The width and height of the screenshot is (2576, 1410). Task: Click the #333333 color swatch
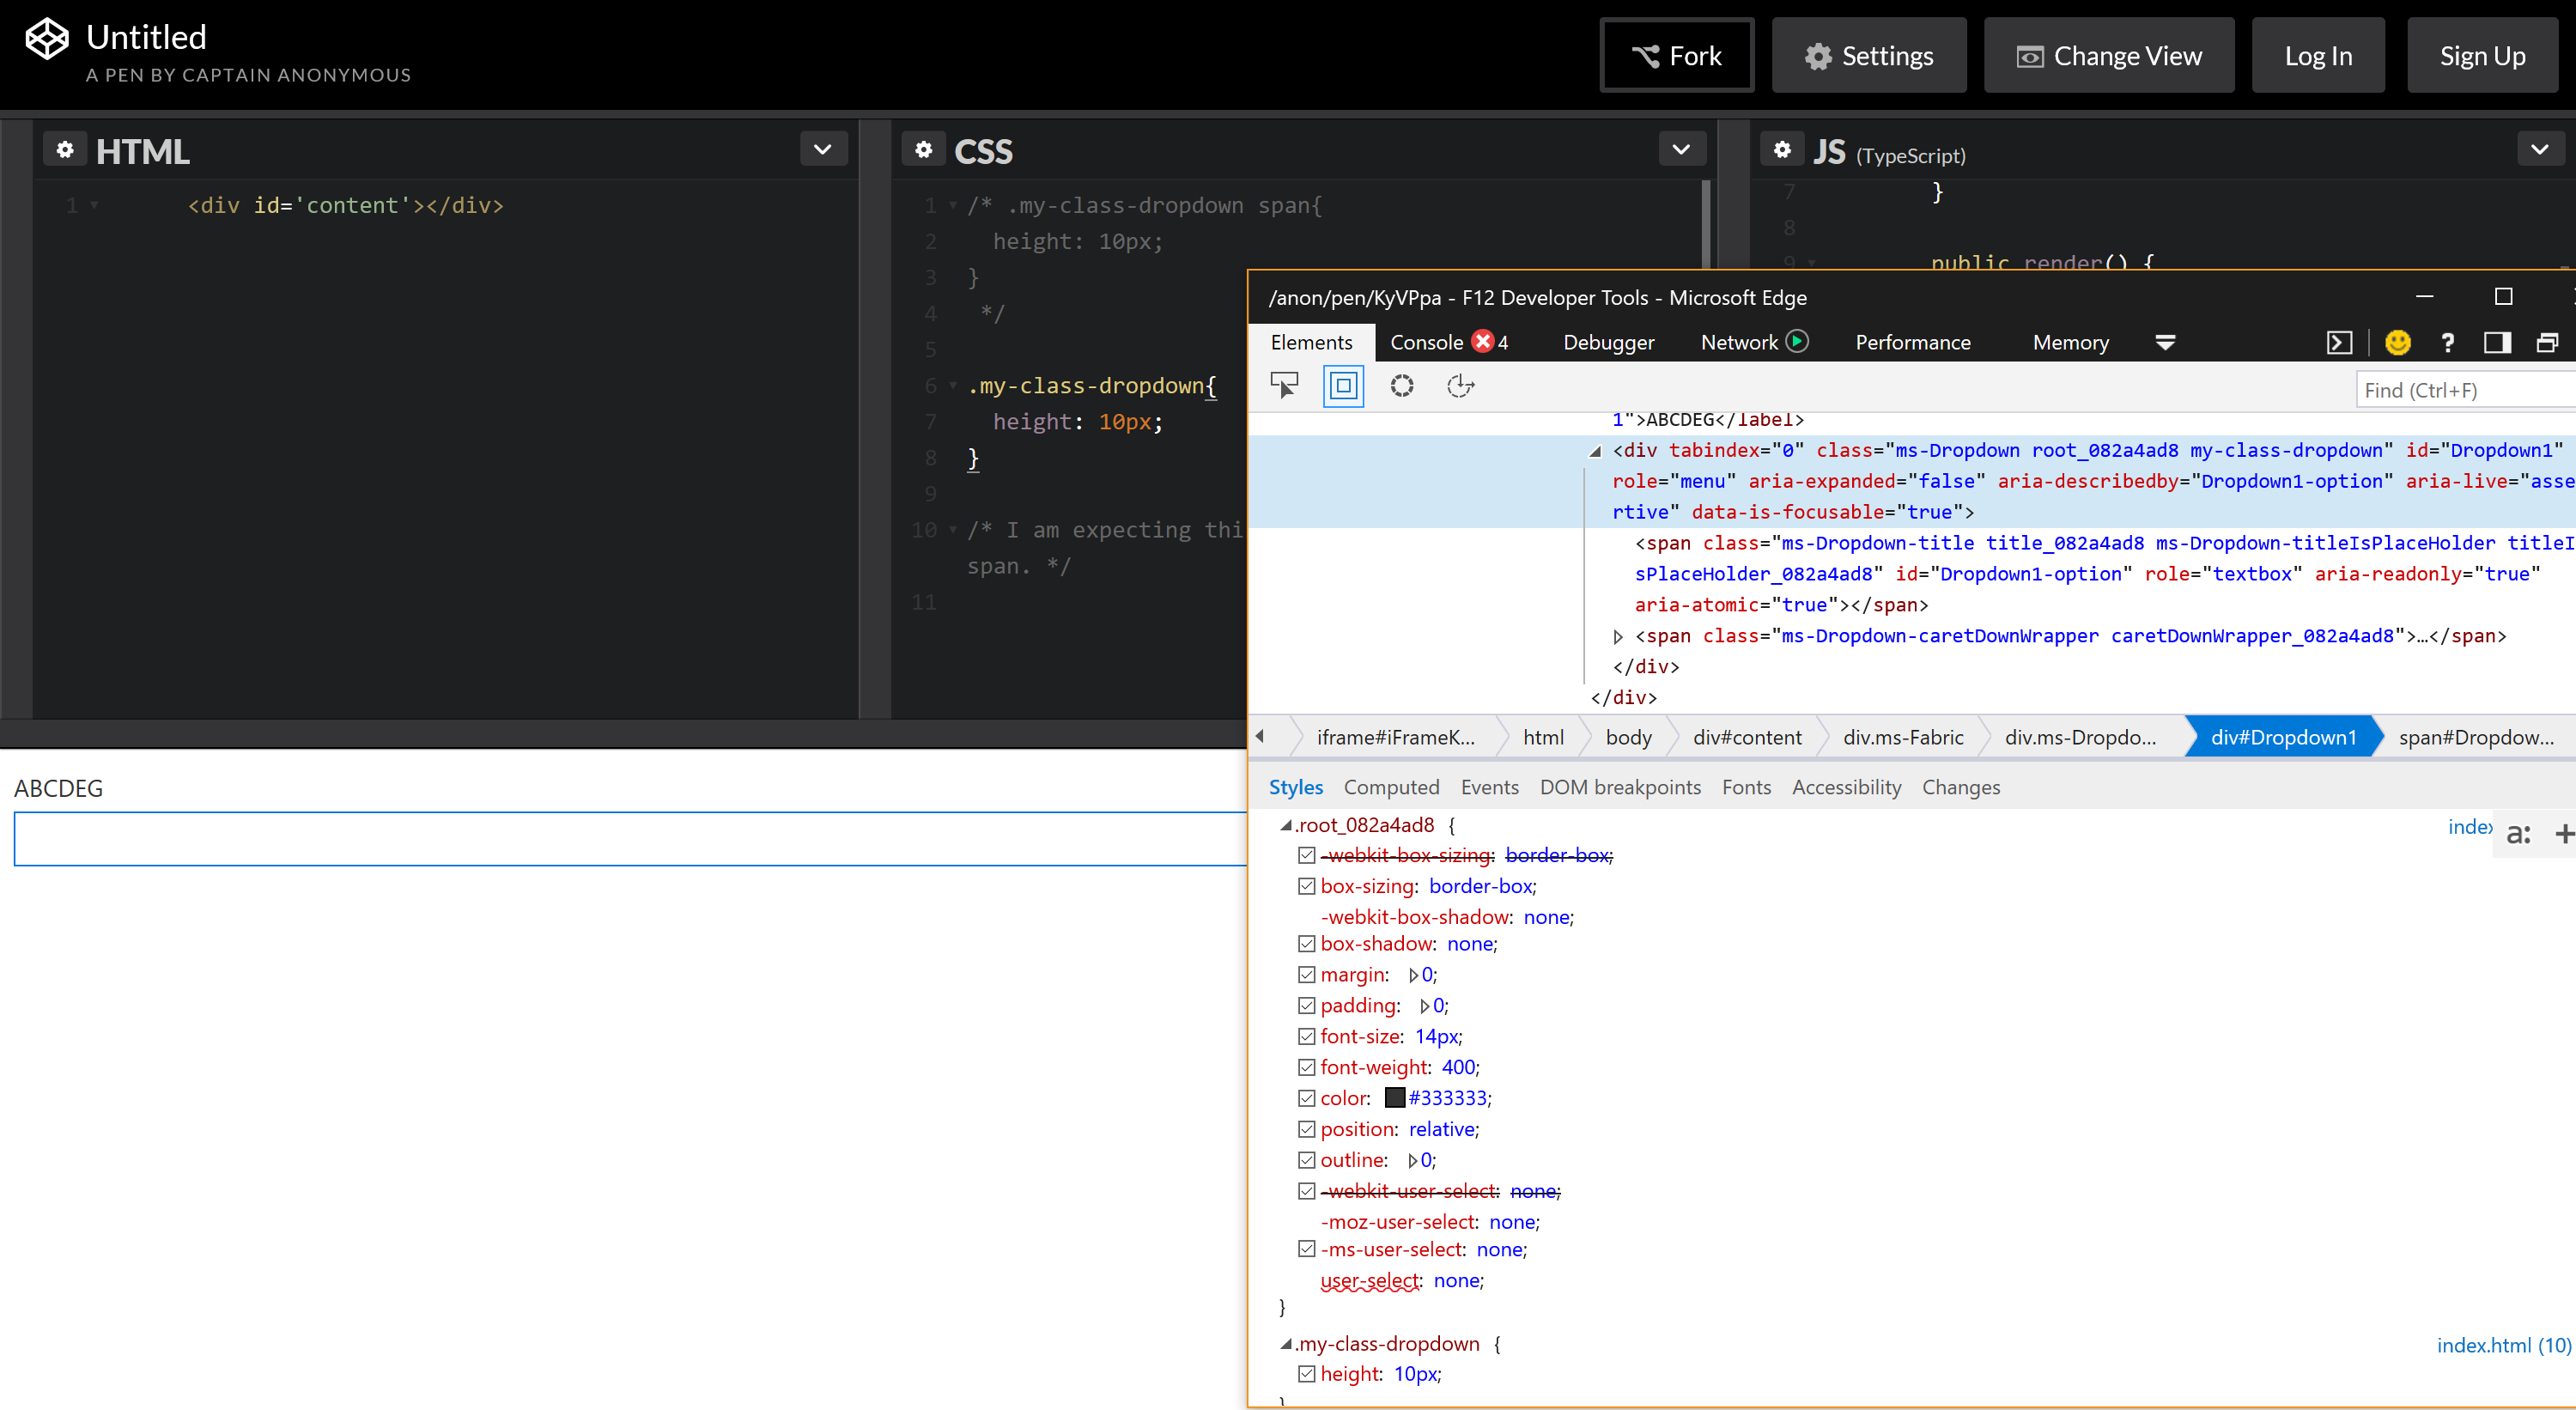tap(1396, 1097)
